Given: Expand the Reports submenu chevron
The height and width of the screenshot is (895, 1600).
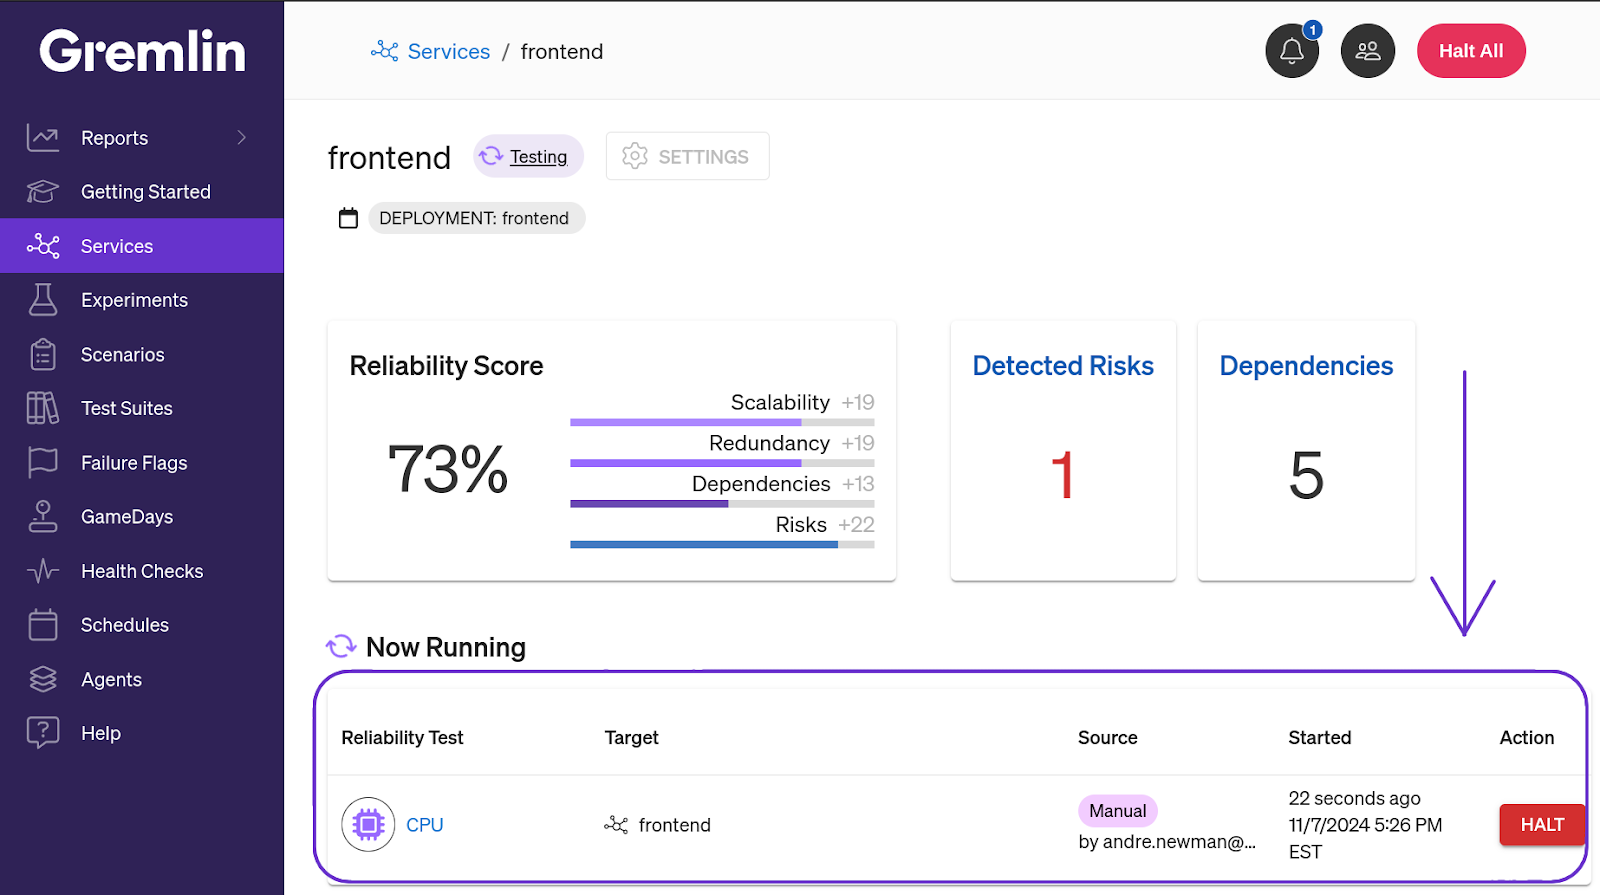Looking at the screenshot, I should tap(241, 138).
